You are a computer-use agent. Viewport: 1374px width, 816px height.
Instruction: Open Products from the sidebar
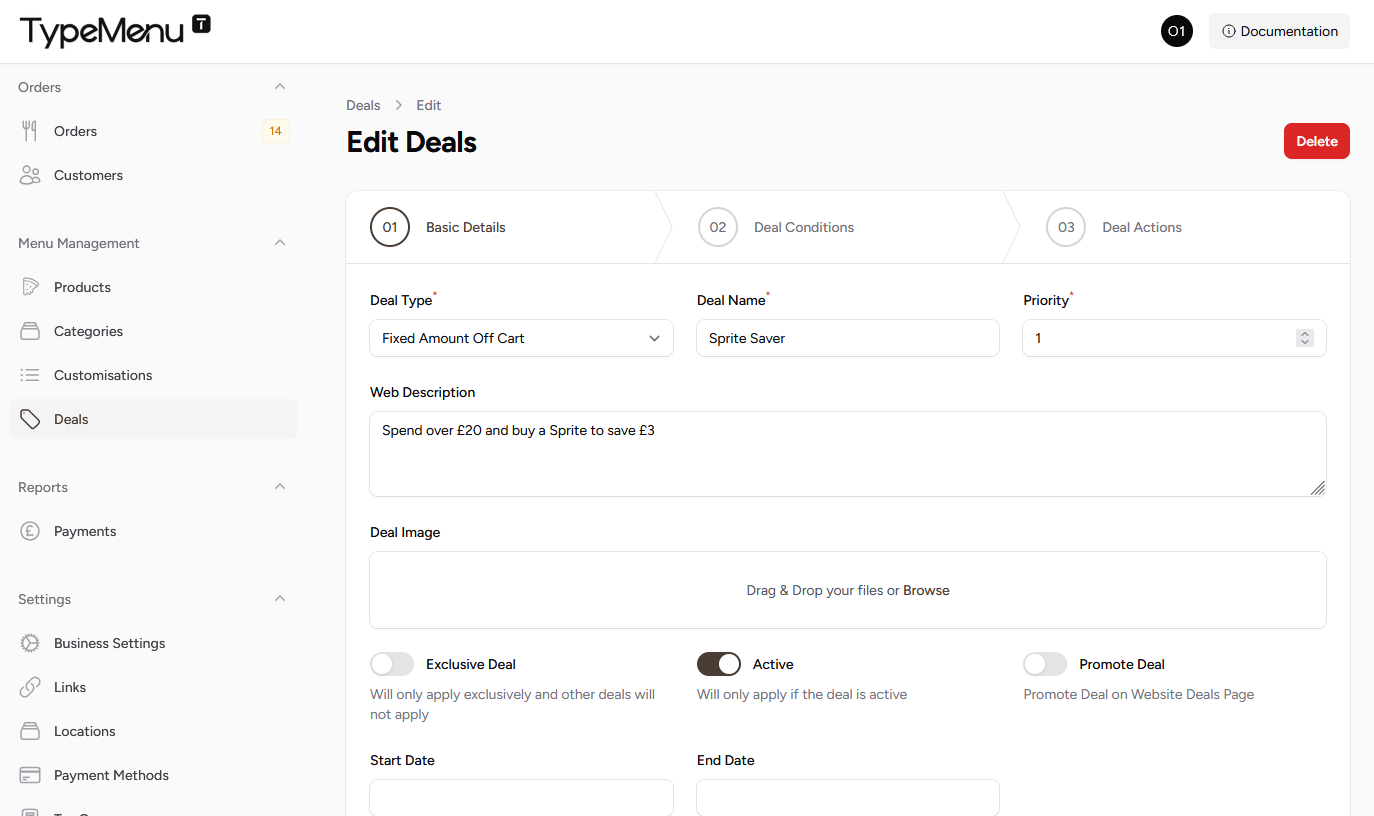[x=32, y=287]
